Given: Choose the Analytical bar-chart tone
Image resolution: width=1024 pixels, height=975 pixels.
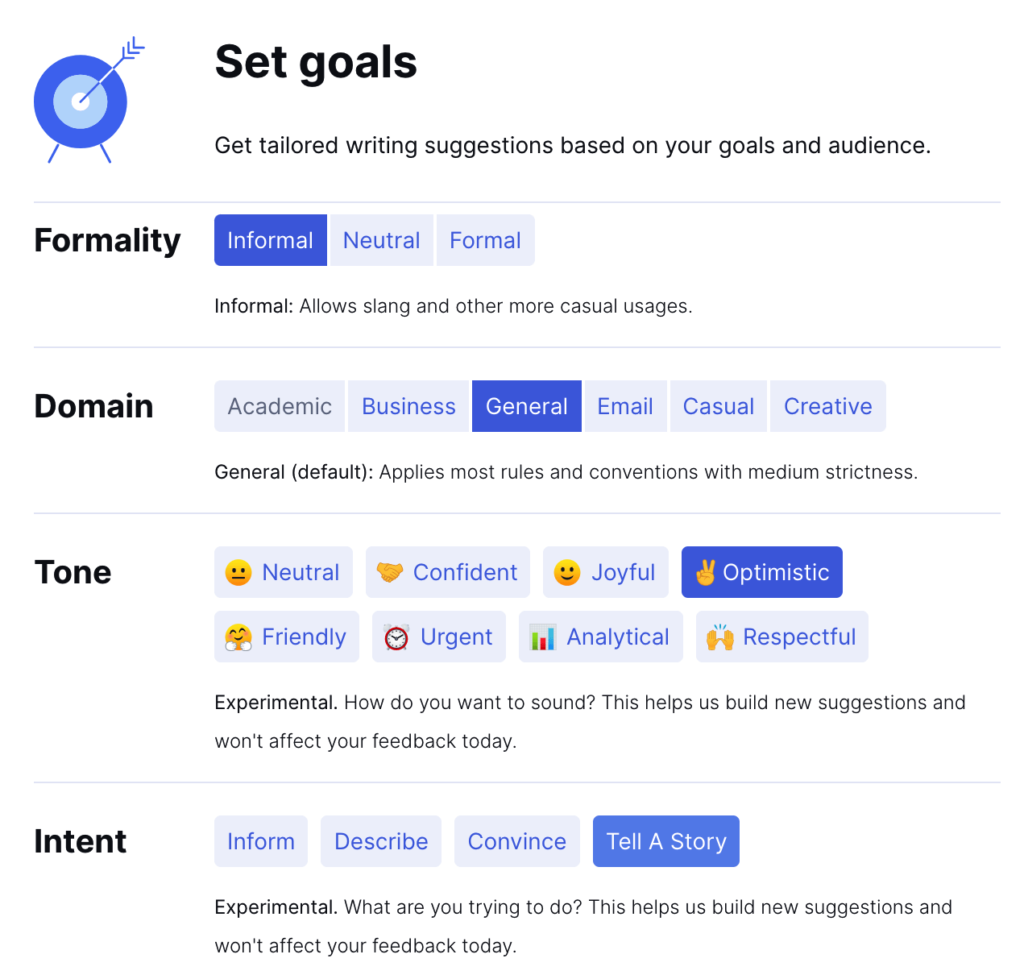Looking at the screenshot, I should [x=600, y=637].
